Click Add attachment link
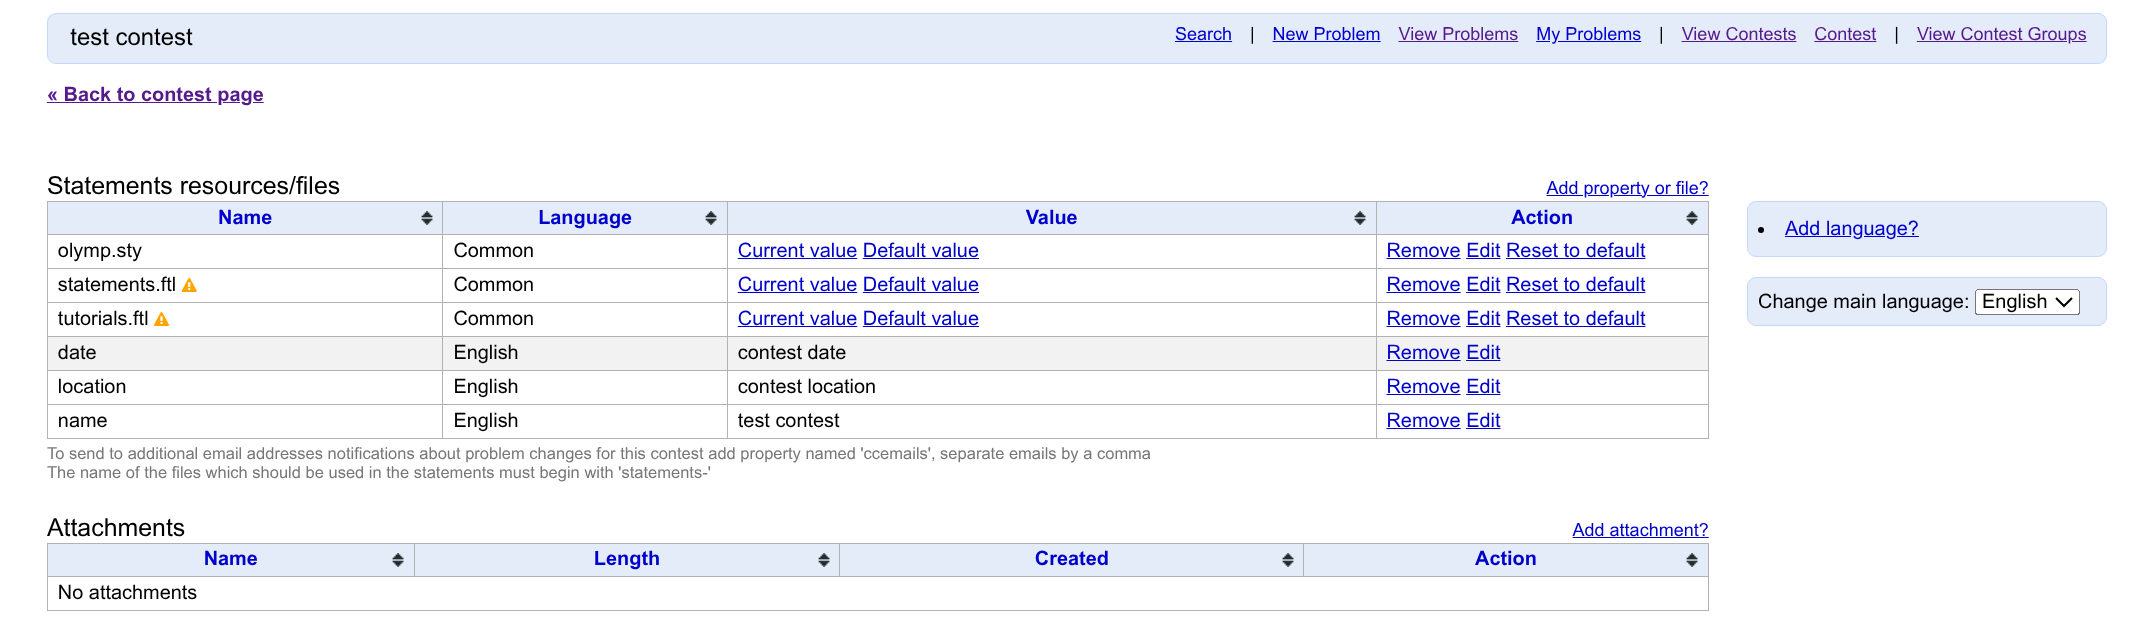2136x636 pixels. point(1639,530)
